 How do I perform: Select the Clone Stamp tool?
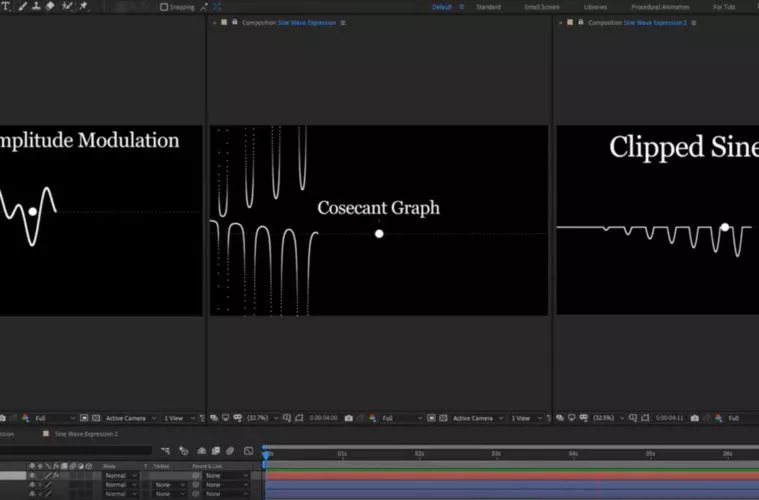pyautogui.click(x=36, y=6)
